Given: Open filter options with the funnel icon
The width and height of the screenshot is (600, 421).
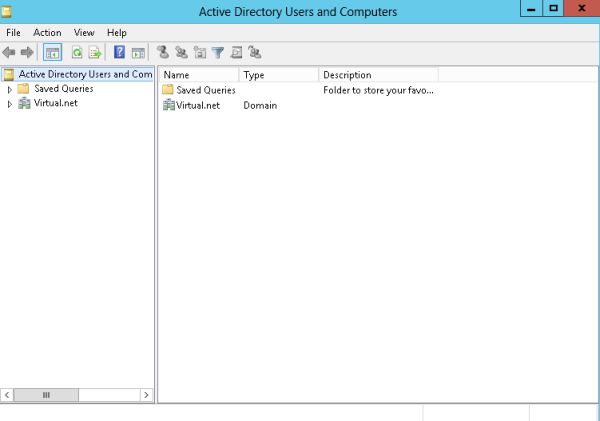Looking at the screenshot, I should click(218, 52).
